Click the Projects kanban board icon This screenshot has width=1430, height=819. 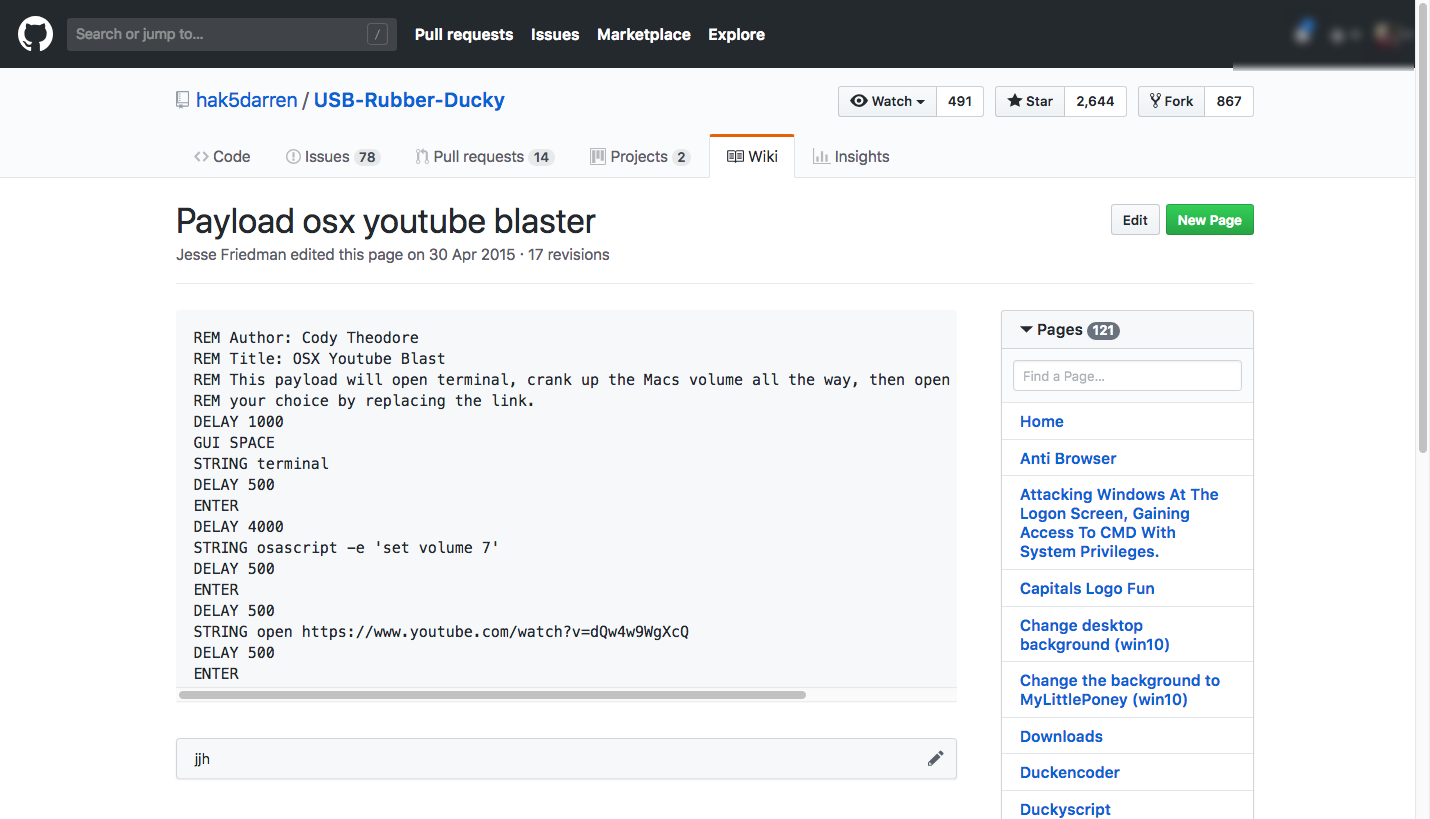coord(600,156)
